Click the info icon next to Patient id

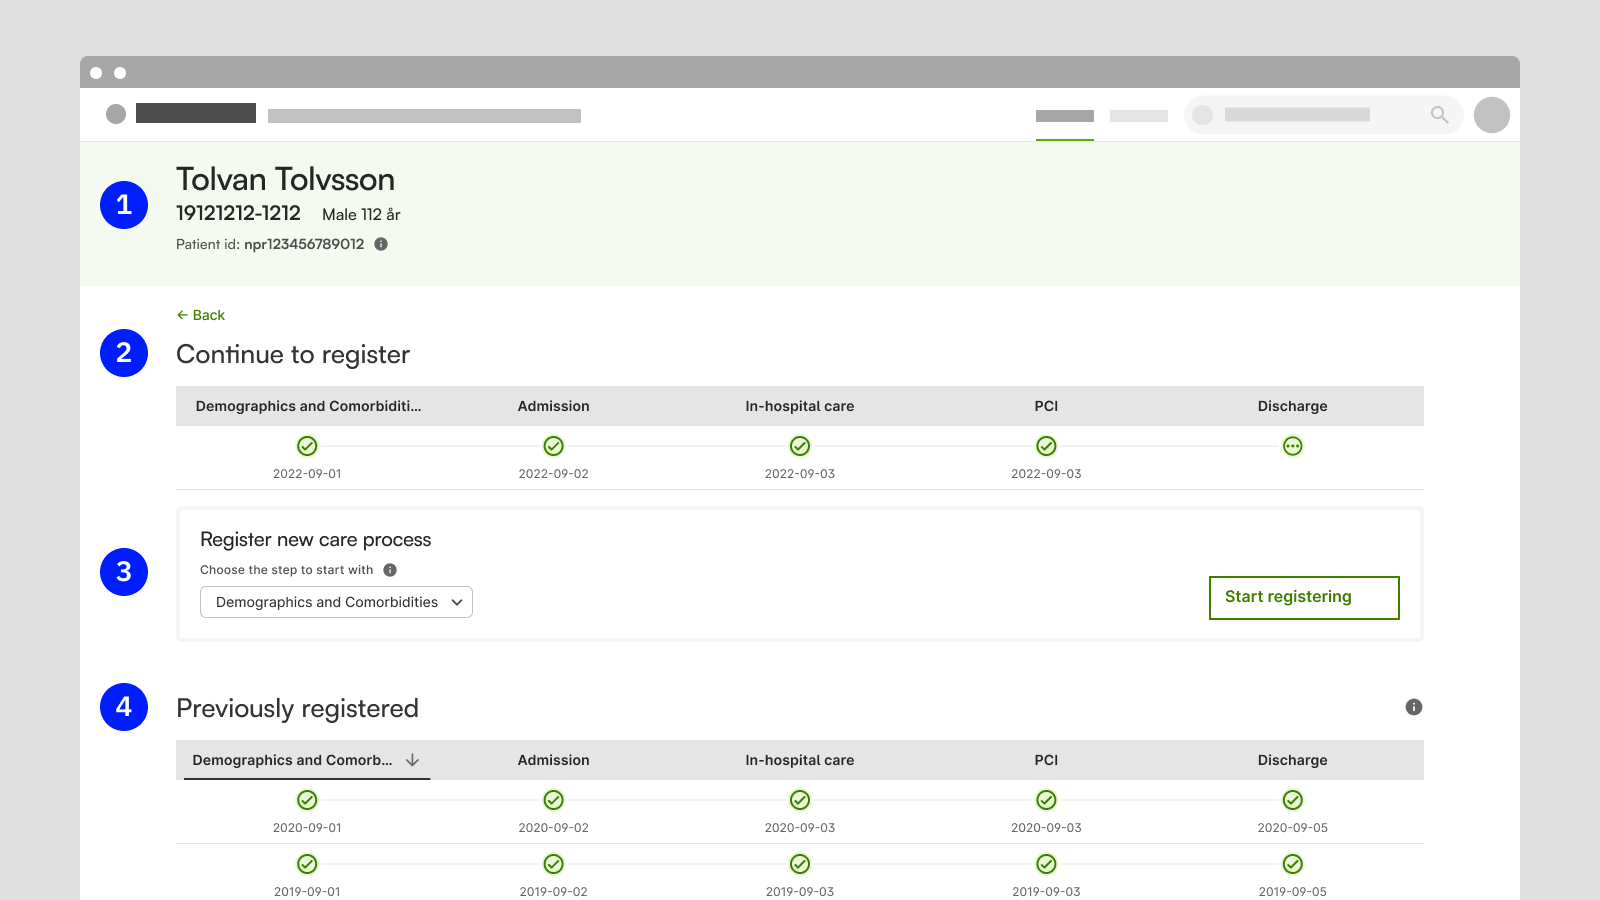[x=381, y=244]
